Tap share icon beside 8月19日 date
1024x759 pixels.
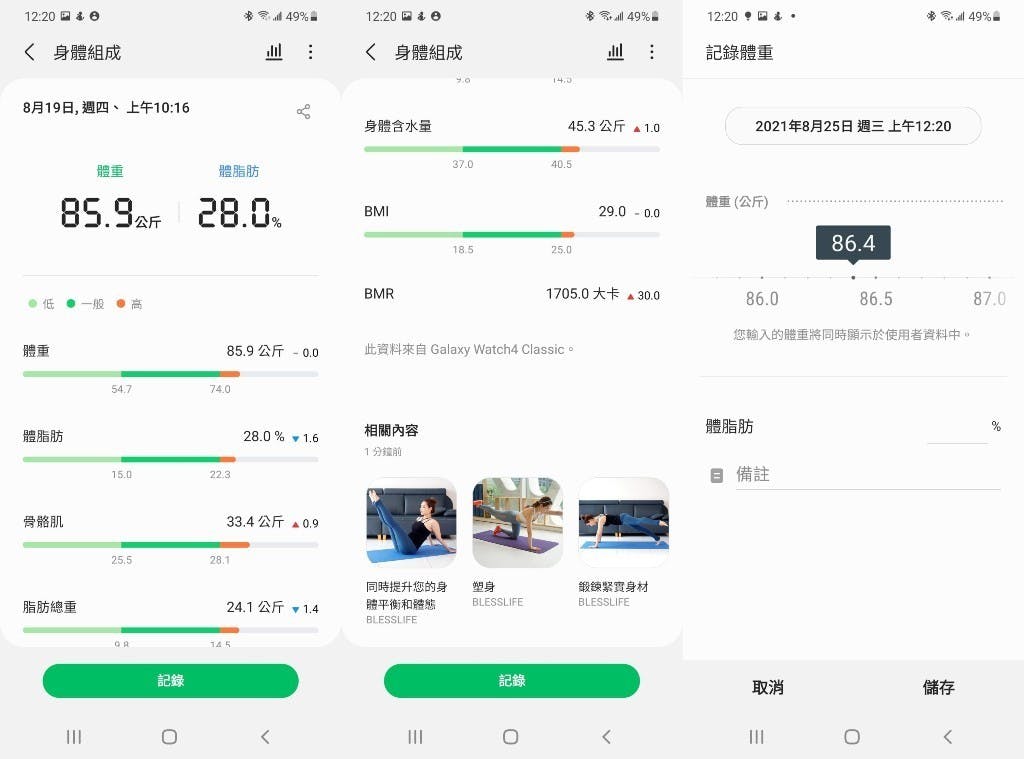tap(304, 112)
